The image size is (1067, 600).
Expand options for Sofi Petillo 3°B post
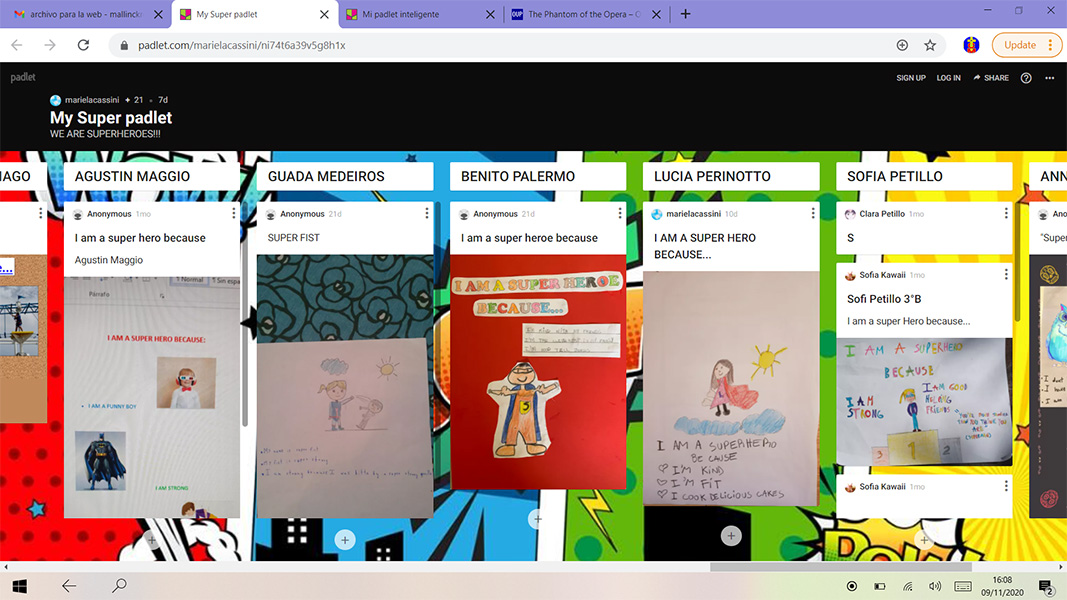(x=1006, y=275)
